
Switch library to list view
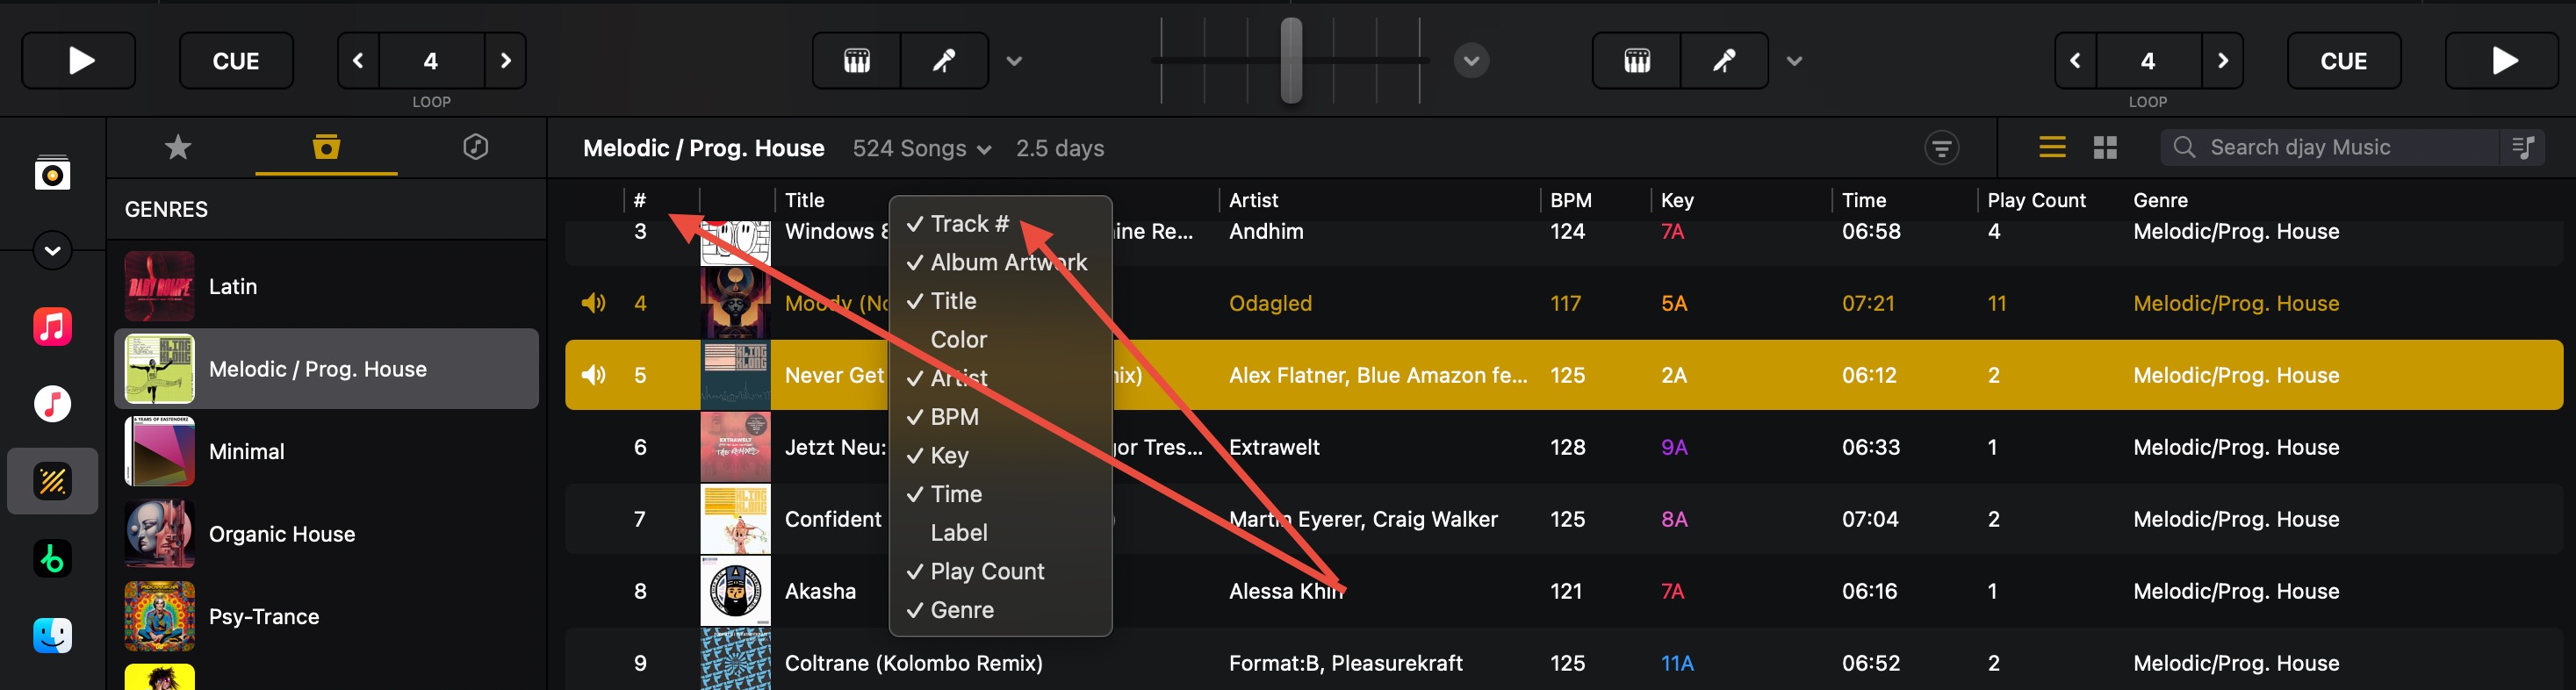[2052, 148]
